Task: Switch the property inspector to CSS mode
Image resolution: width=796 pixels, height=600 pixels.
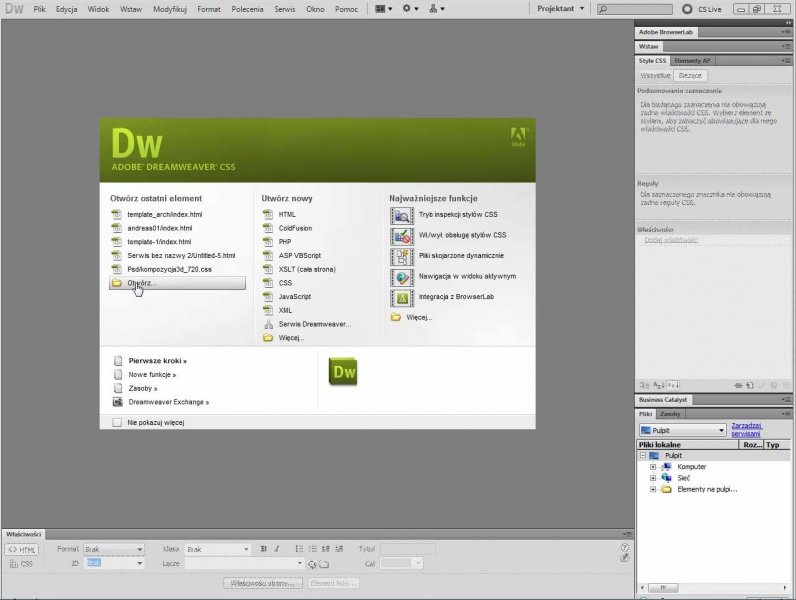Action: pos(22,564)
